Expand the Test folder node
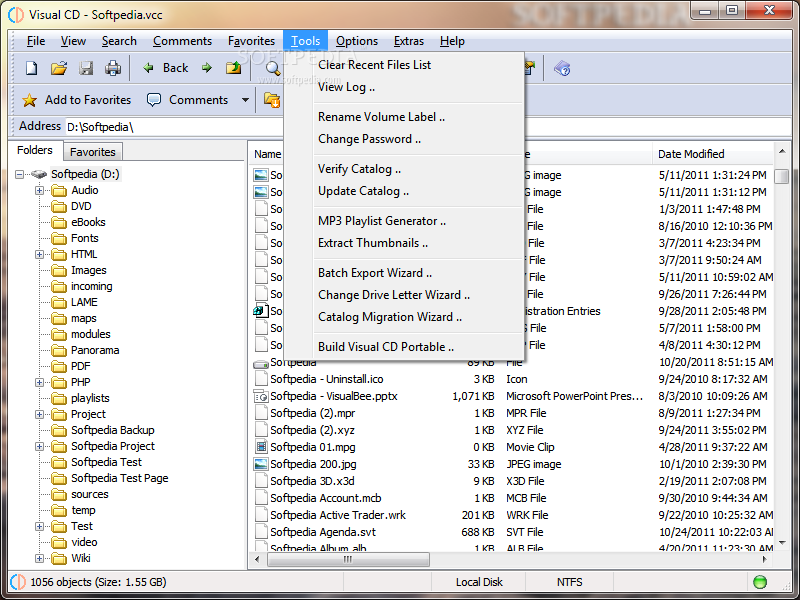This screenshot has width=800, height=600. click(x=39, y=526)
